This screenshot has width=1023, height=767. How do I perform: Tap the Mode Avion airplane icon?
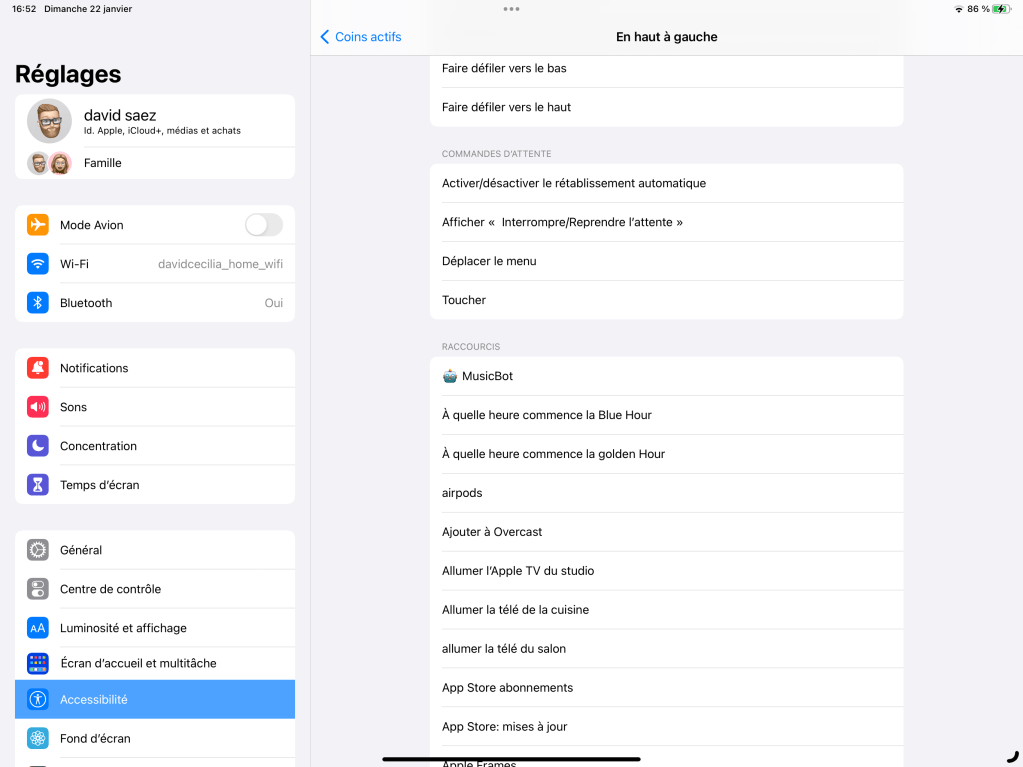pyautogui.click(x=38, y=225)
